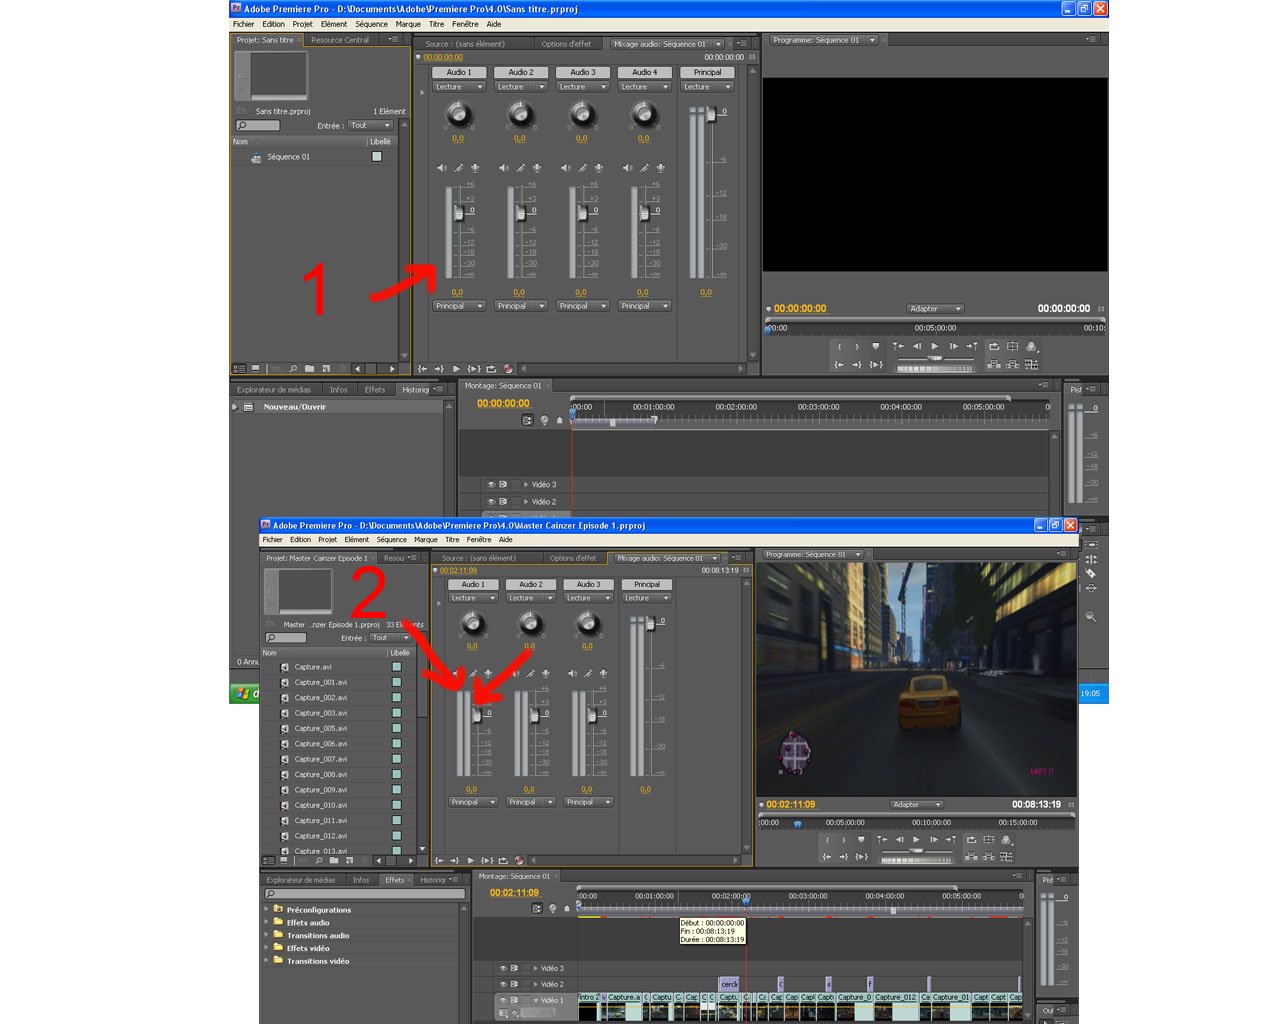This screenshot has width=1280, height=1024.
Task: Open Fichier menu in the upper window
Action: pyautogui.click(x=244, y=24)
